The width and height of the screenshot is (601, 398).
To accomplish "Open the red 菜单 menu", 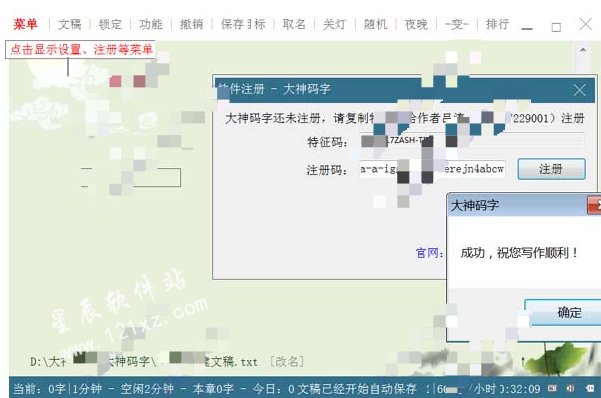I will [25, 24].
